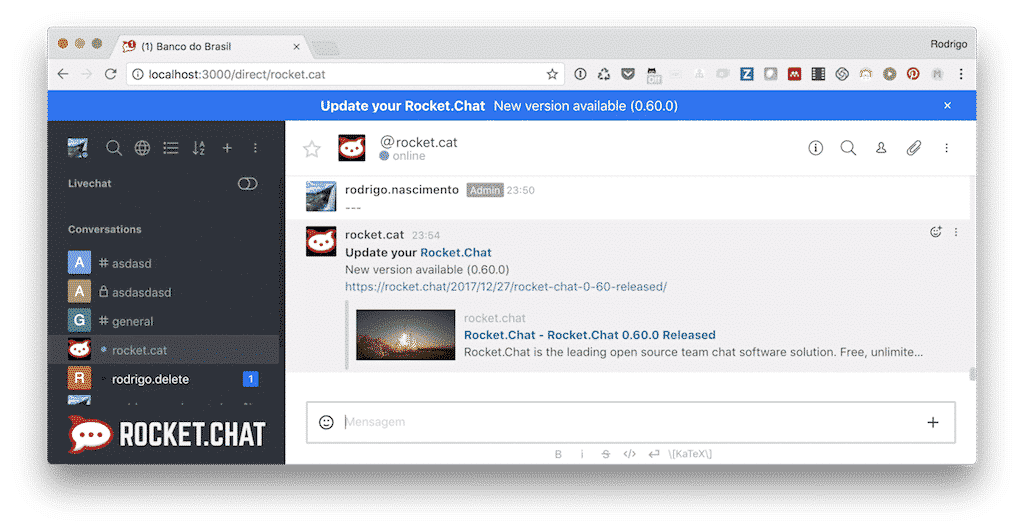Click the unread badge on rodrigo.delete
Image resolution: width=1024 pixels, height=532 pixels.
(x=251, y=379)
